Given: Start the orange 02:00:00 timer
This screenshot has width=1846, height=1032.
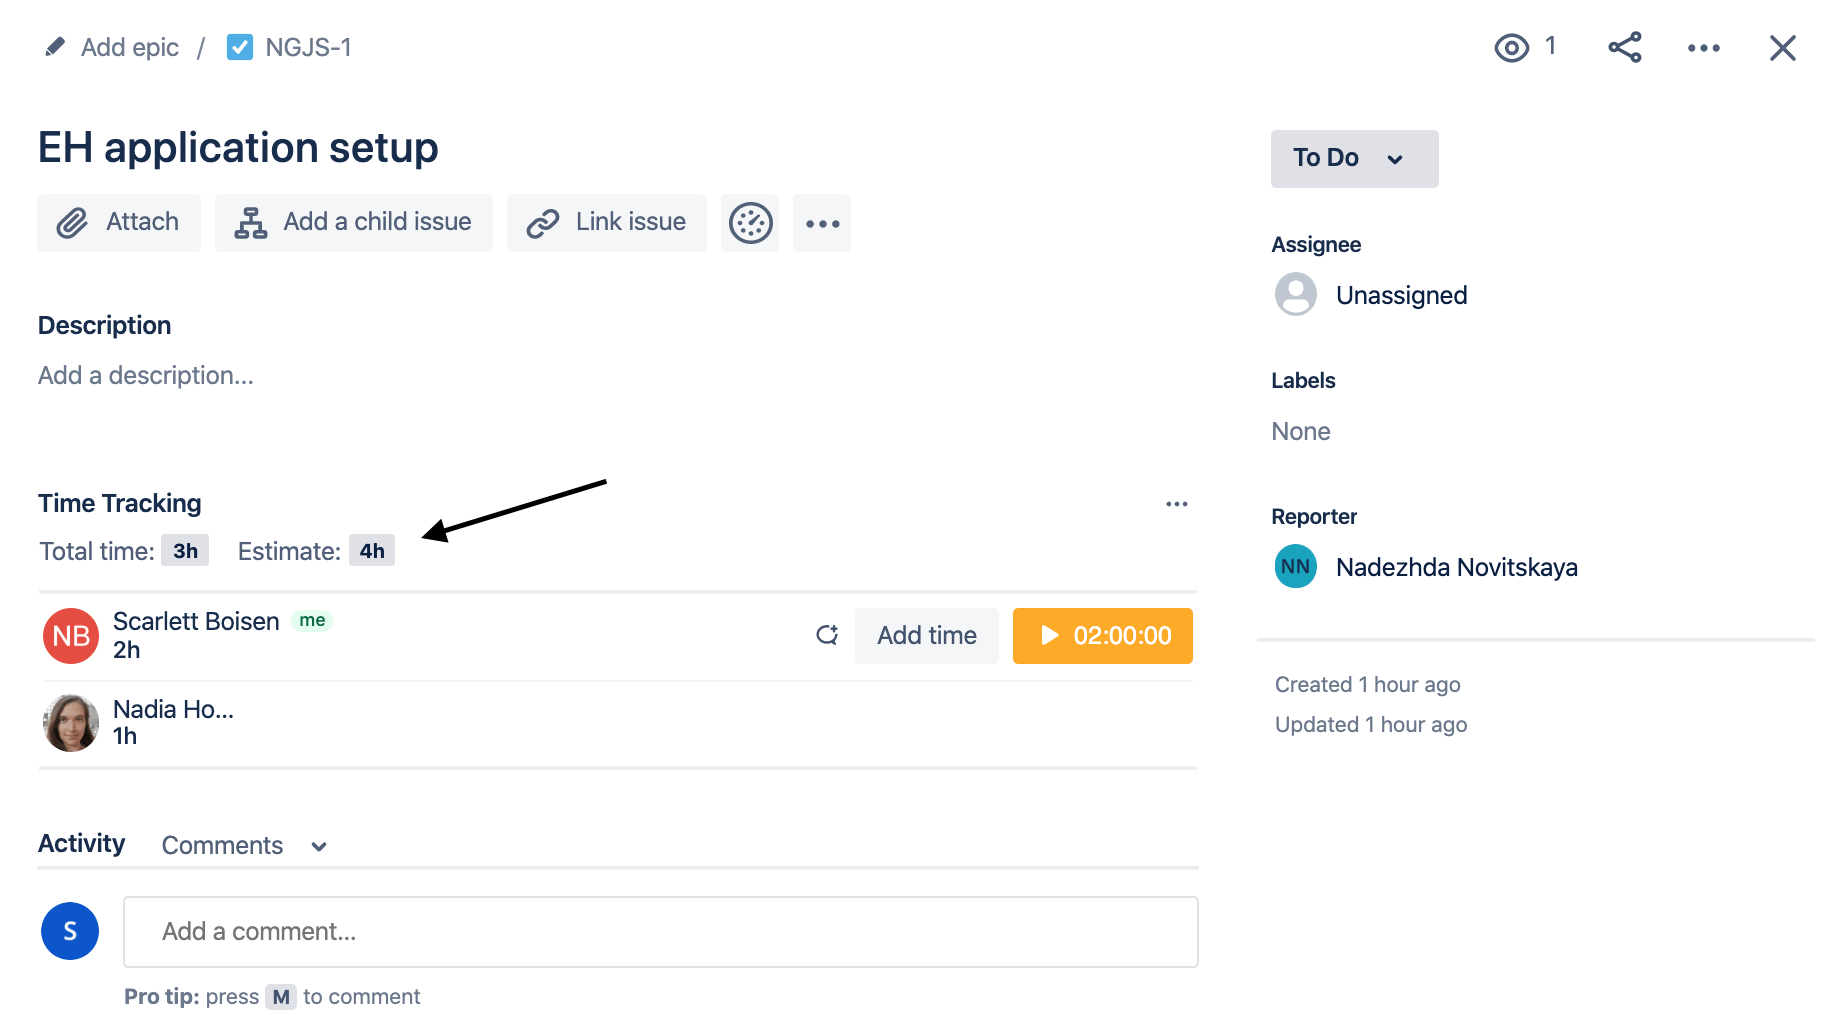Looking at the screenshot, I should [1102, 636].
